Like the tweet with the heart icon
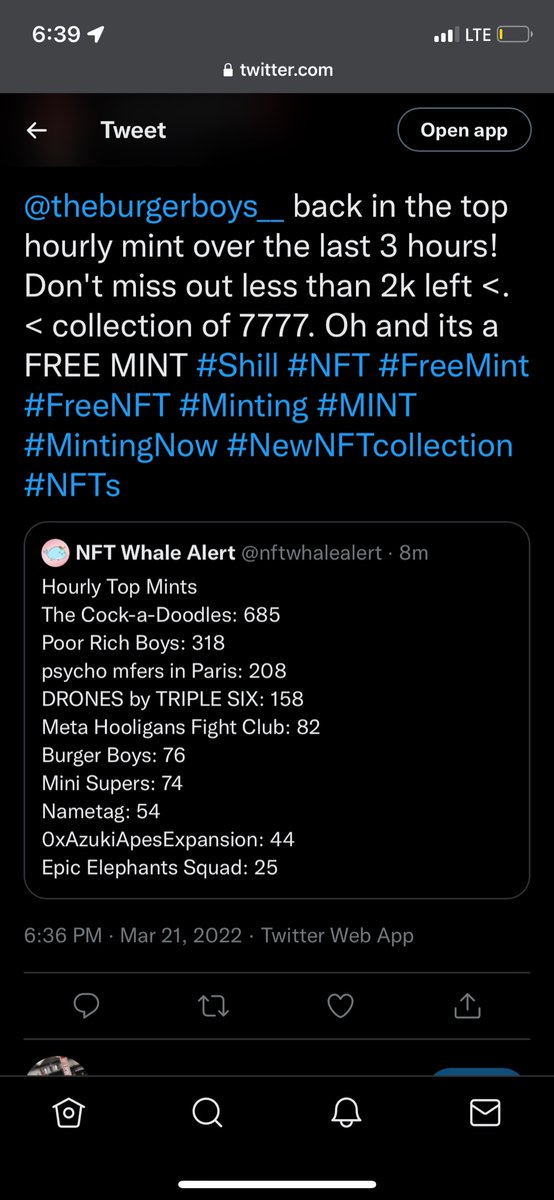554x1200 pixels. [341, 1005]
